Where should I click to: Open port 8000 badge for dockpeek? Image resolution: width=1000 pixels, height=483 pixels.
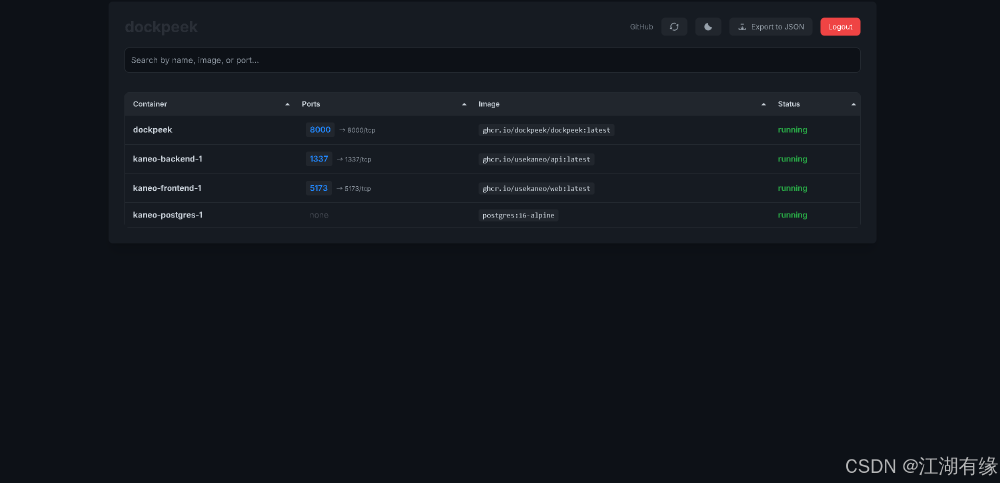[x=320, y=130]
